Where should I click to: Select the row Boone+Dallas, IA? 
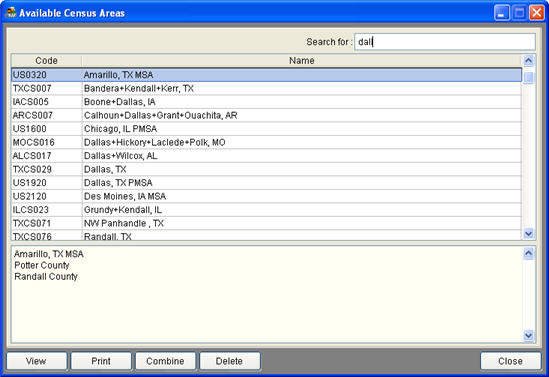pyautogui.click(x=266, y=102)
